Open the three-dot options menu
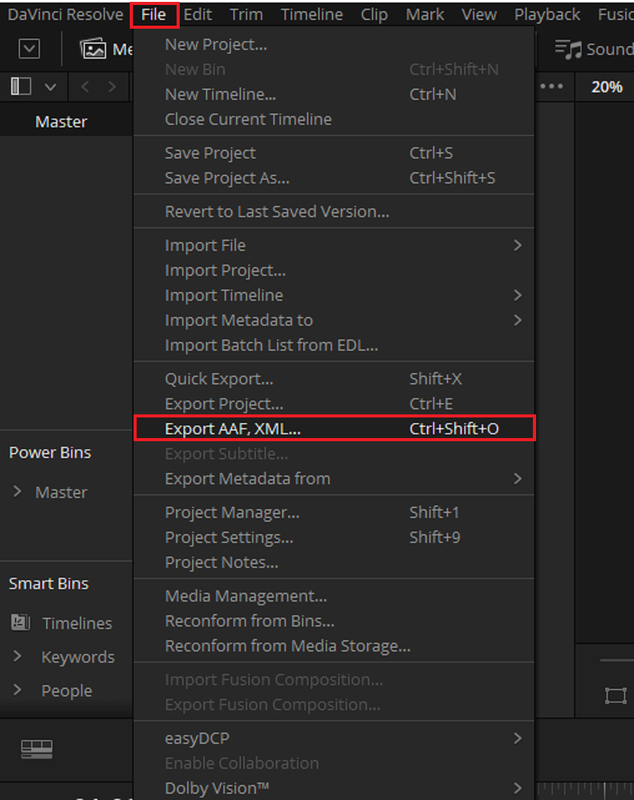Viewport: 634px width, 800px height. [551, 86]
